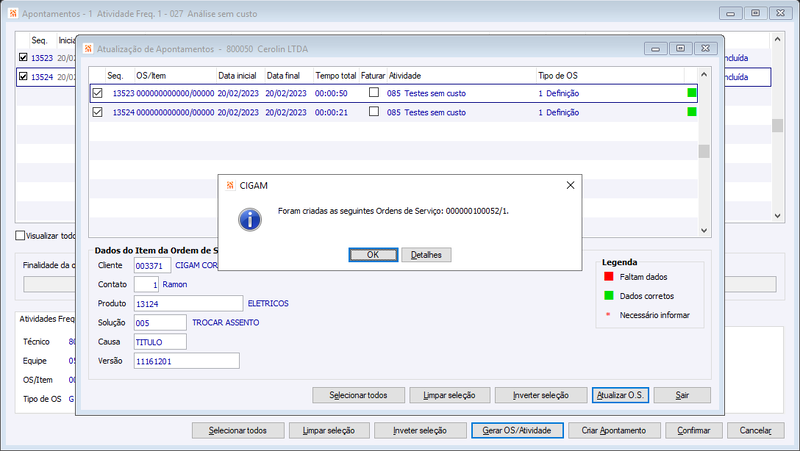Toggle the 13524 checkbox in the back Apontamentos window

point(23,77)
